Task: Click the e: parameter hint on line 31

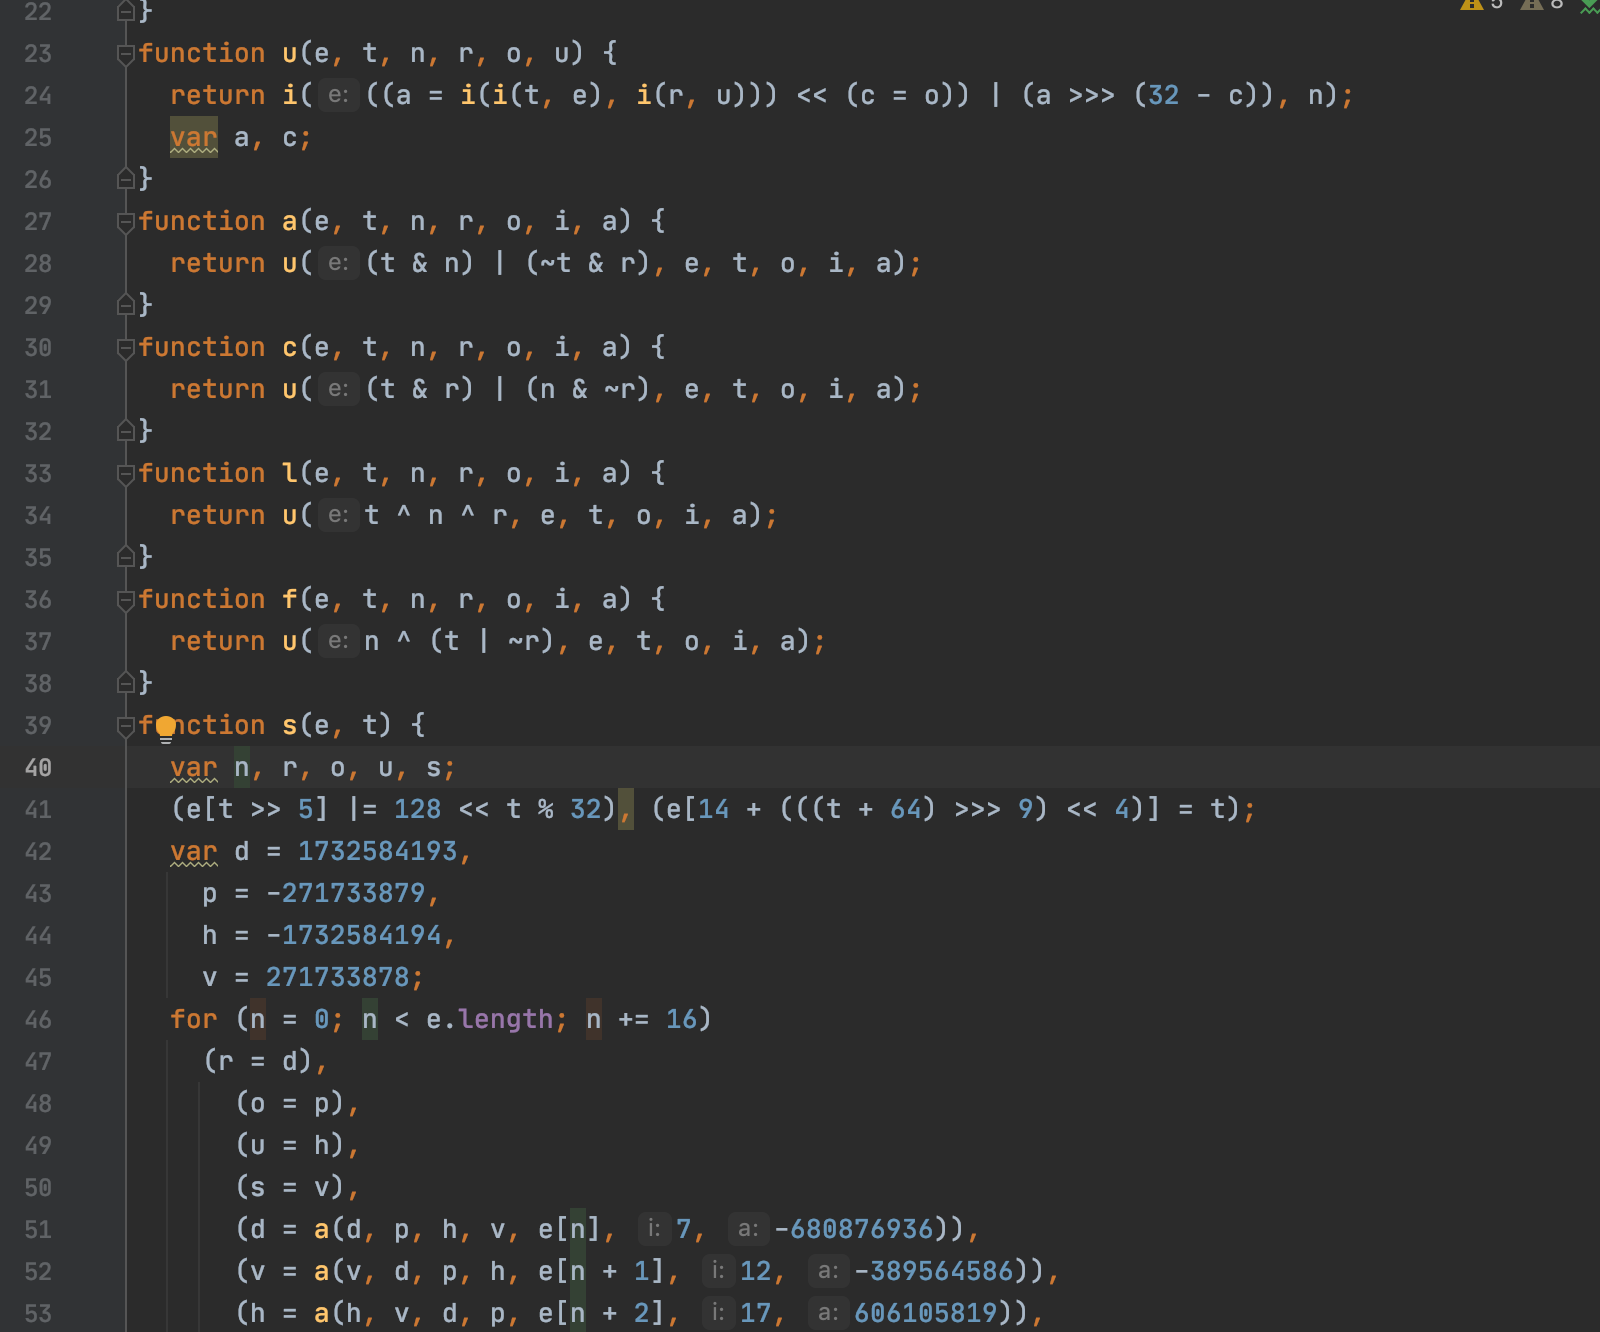Action: coord(339,389)
